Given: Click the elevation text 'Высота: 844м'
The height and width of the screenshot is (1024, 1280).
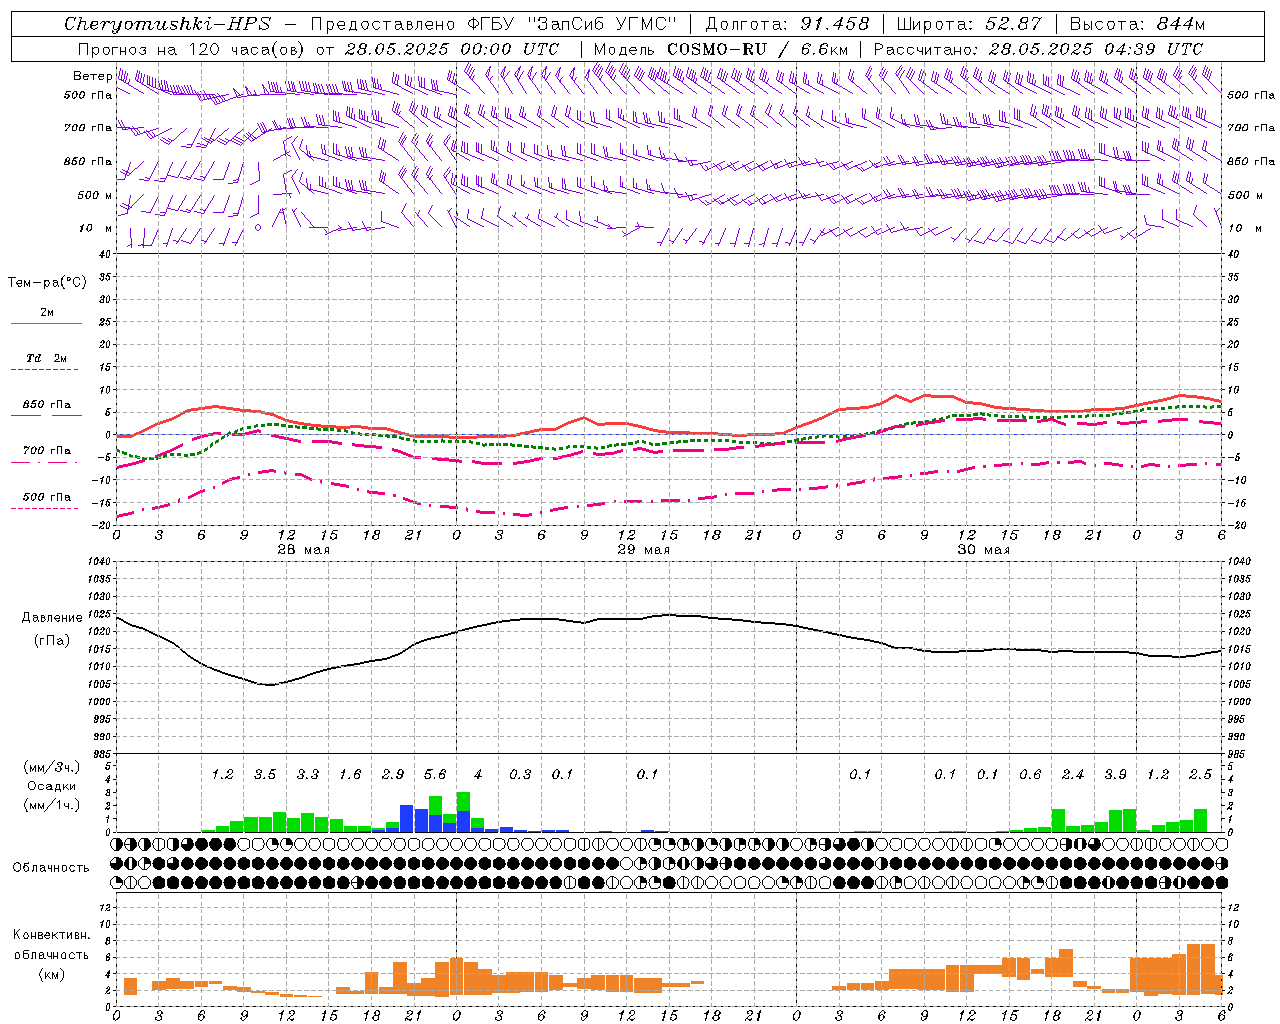Looking at the screenshot, I should point(1137,24).
